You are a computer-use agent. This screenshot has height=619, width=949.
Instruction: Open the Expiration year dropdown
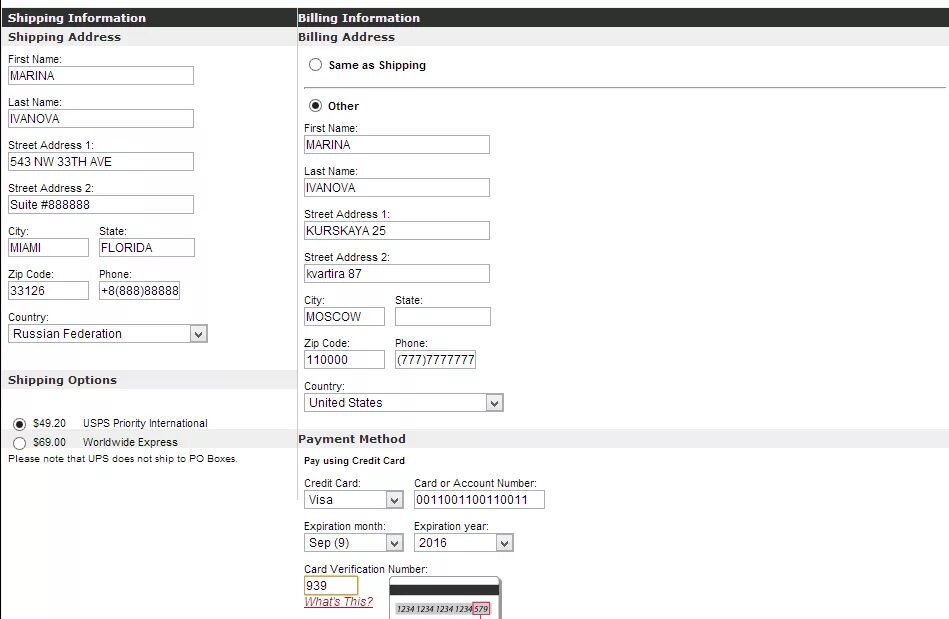click(x=464, y=543)
